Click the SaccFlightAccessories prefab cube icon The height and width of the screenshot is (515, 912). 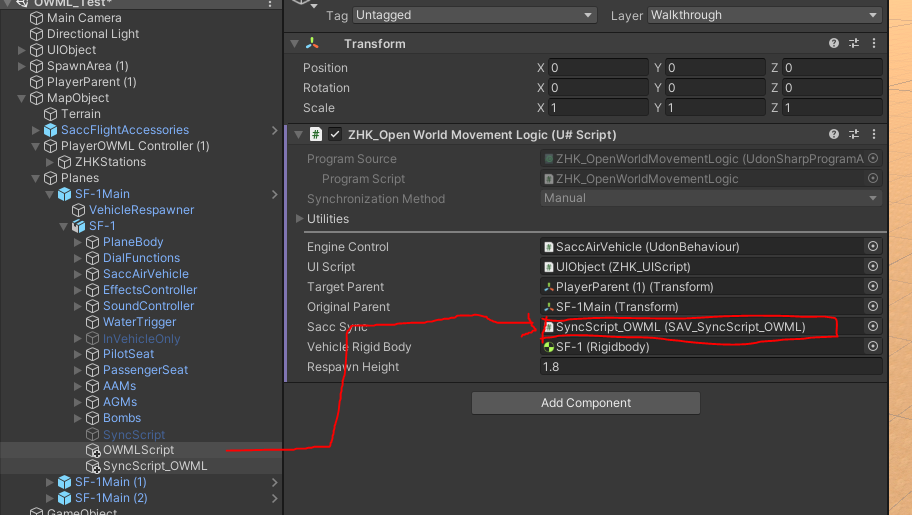[x=51, y=130]
